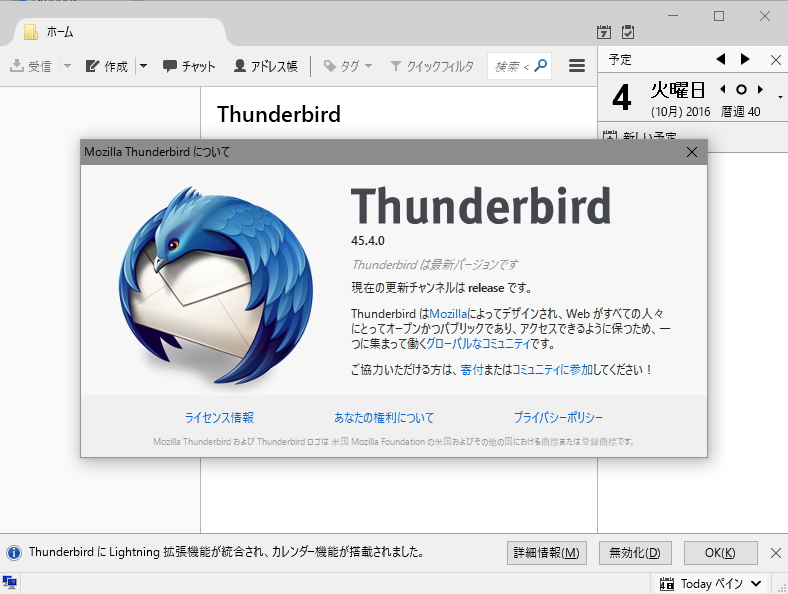Open the Today ペイン dropdown chevron
Screen dimensions: 788x594
(x=756, y=583)
